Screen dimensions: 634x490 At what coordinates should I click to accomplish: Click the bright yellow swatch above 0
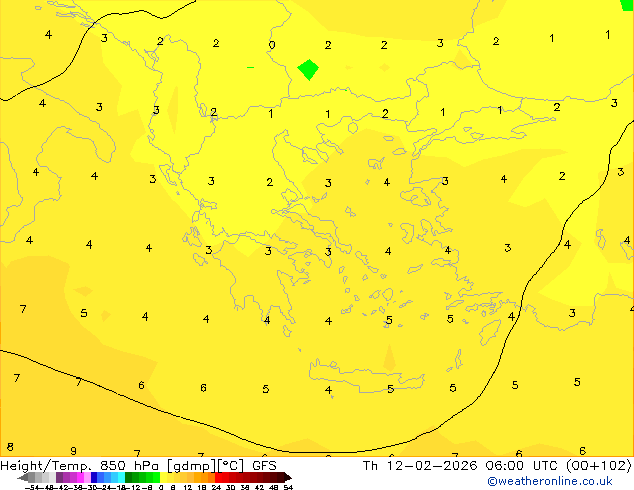163,477
